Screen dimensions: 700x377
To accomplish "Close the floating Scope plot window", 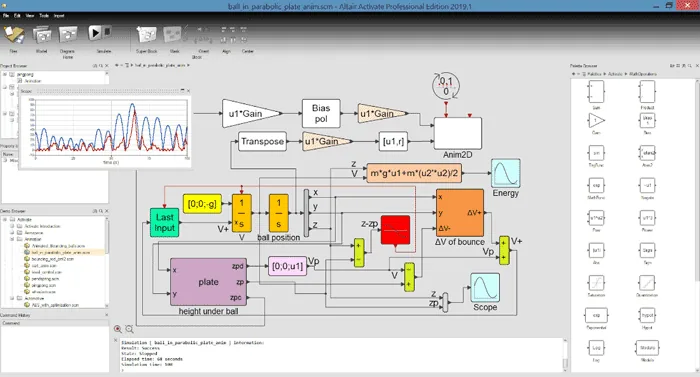I will tap(188, 91).
